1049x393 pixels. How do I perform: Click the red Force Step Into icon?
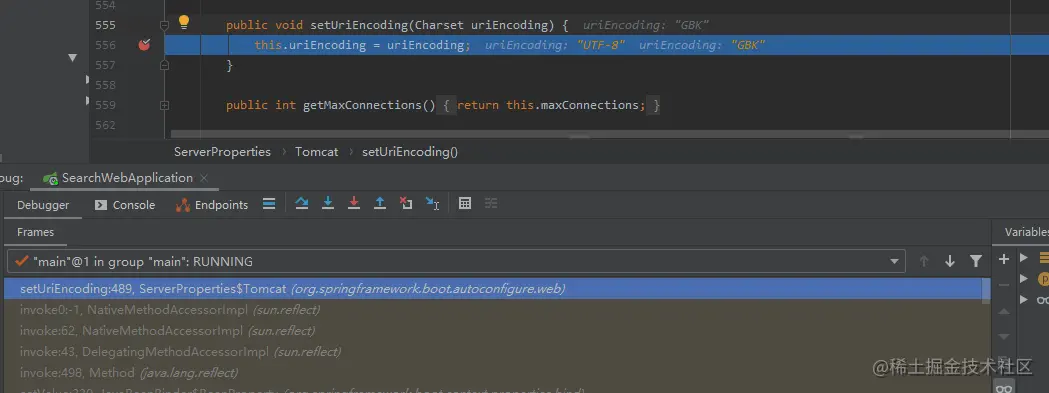[354, 204]
